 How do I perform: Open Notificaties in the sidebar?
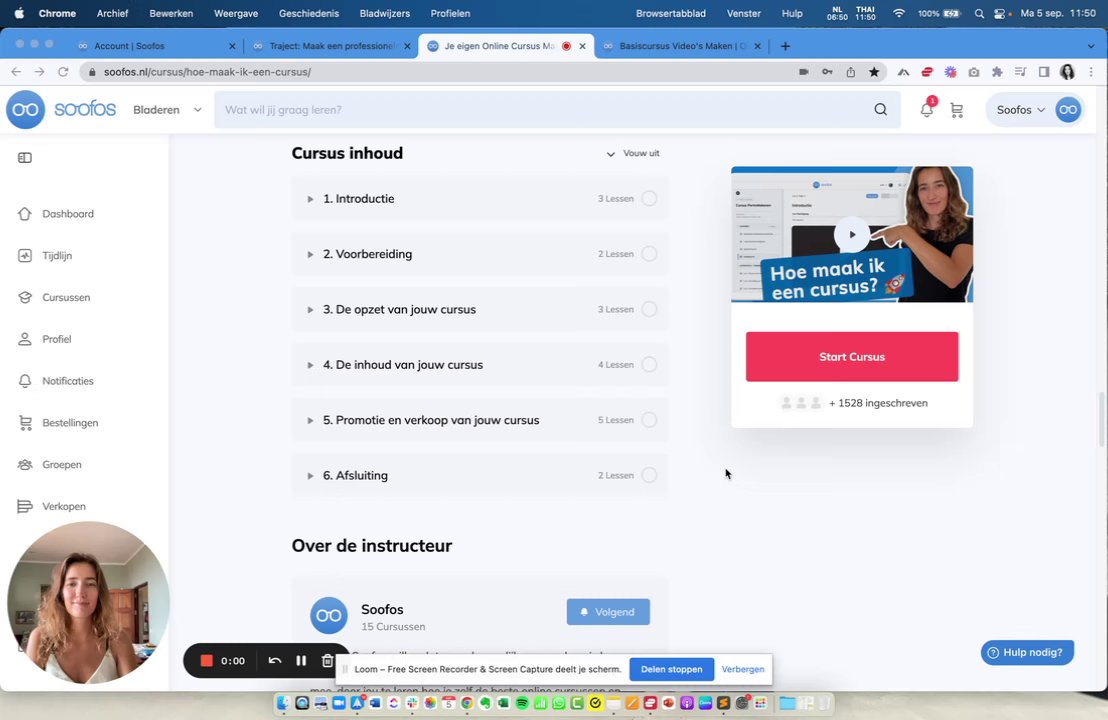click(x=67, y=381)
